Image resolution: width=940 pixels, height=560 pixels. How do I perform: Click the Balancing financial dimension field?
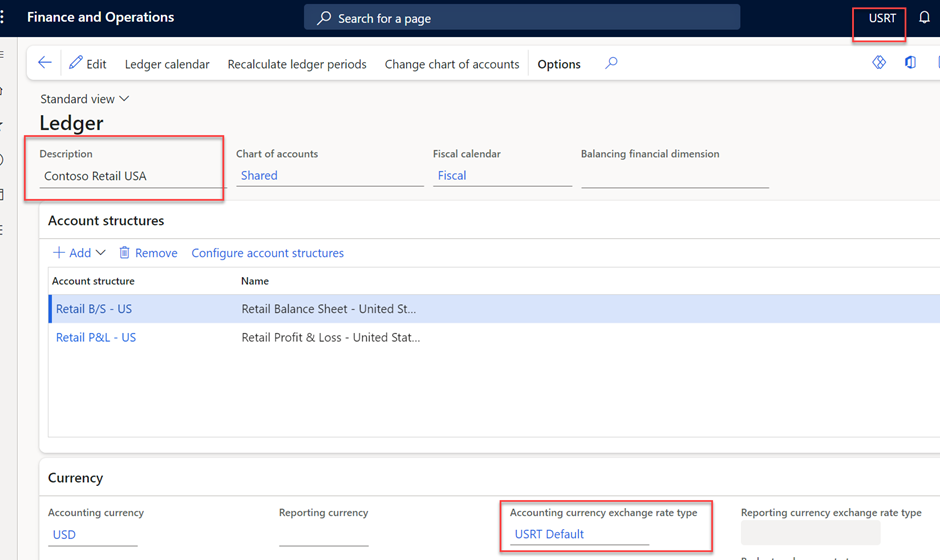click(675, 176)
